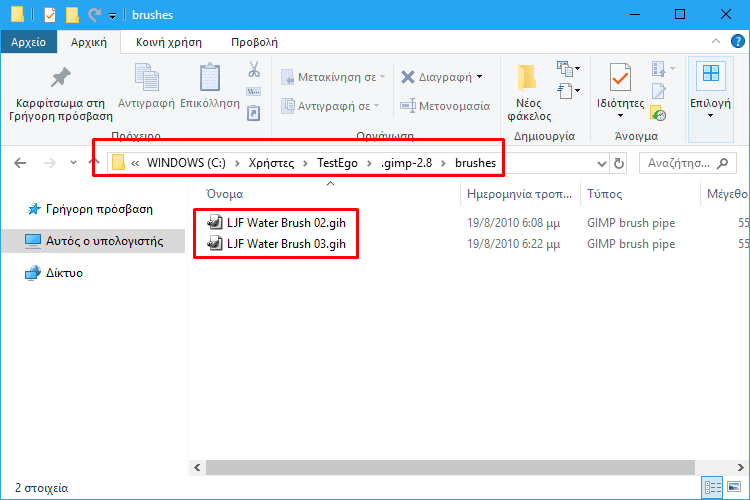The width and height of the screenshot is (750, 500).
Task: Click the copy path icon
Action: coord(254,91)
